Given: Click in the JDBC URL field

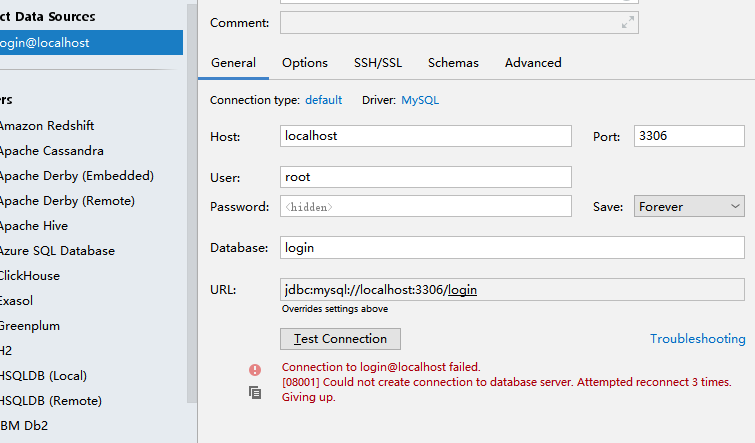Looking at the screenshot, I should 512,289.
